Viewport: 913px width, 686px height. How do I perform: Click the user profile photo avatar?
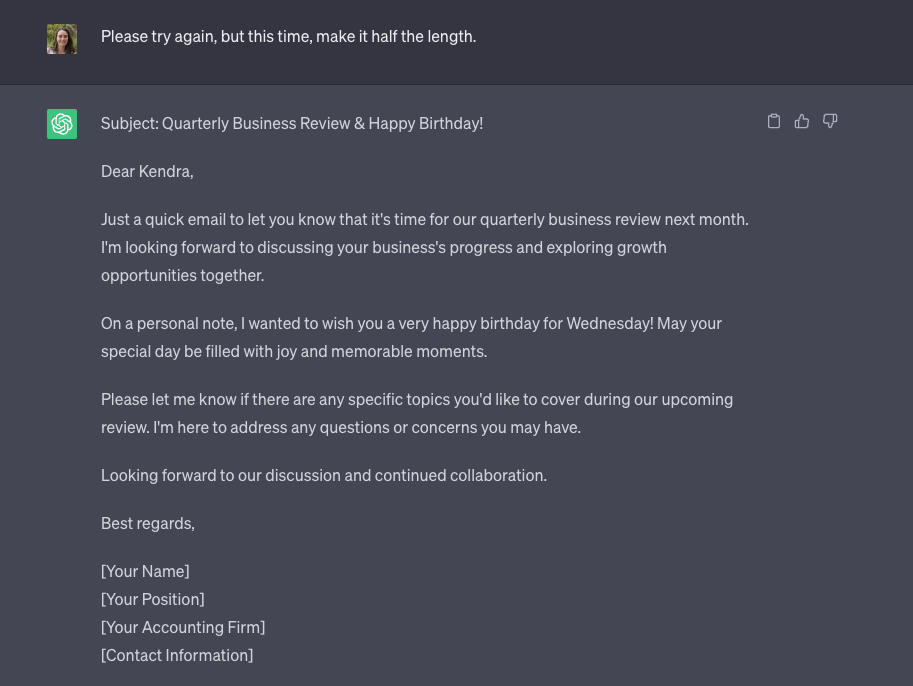62,39
